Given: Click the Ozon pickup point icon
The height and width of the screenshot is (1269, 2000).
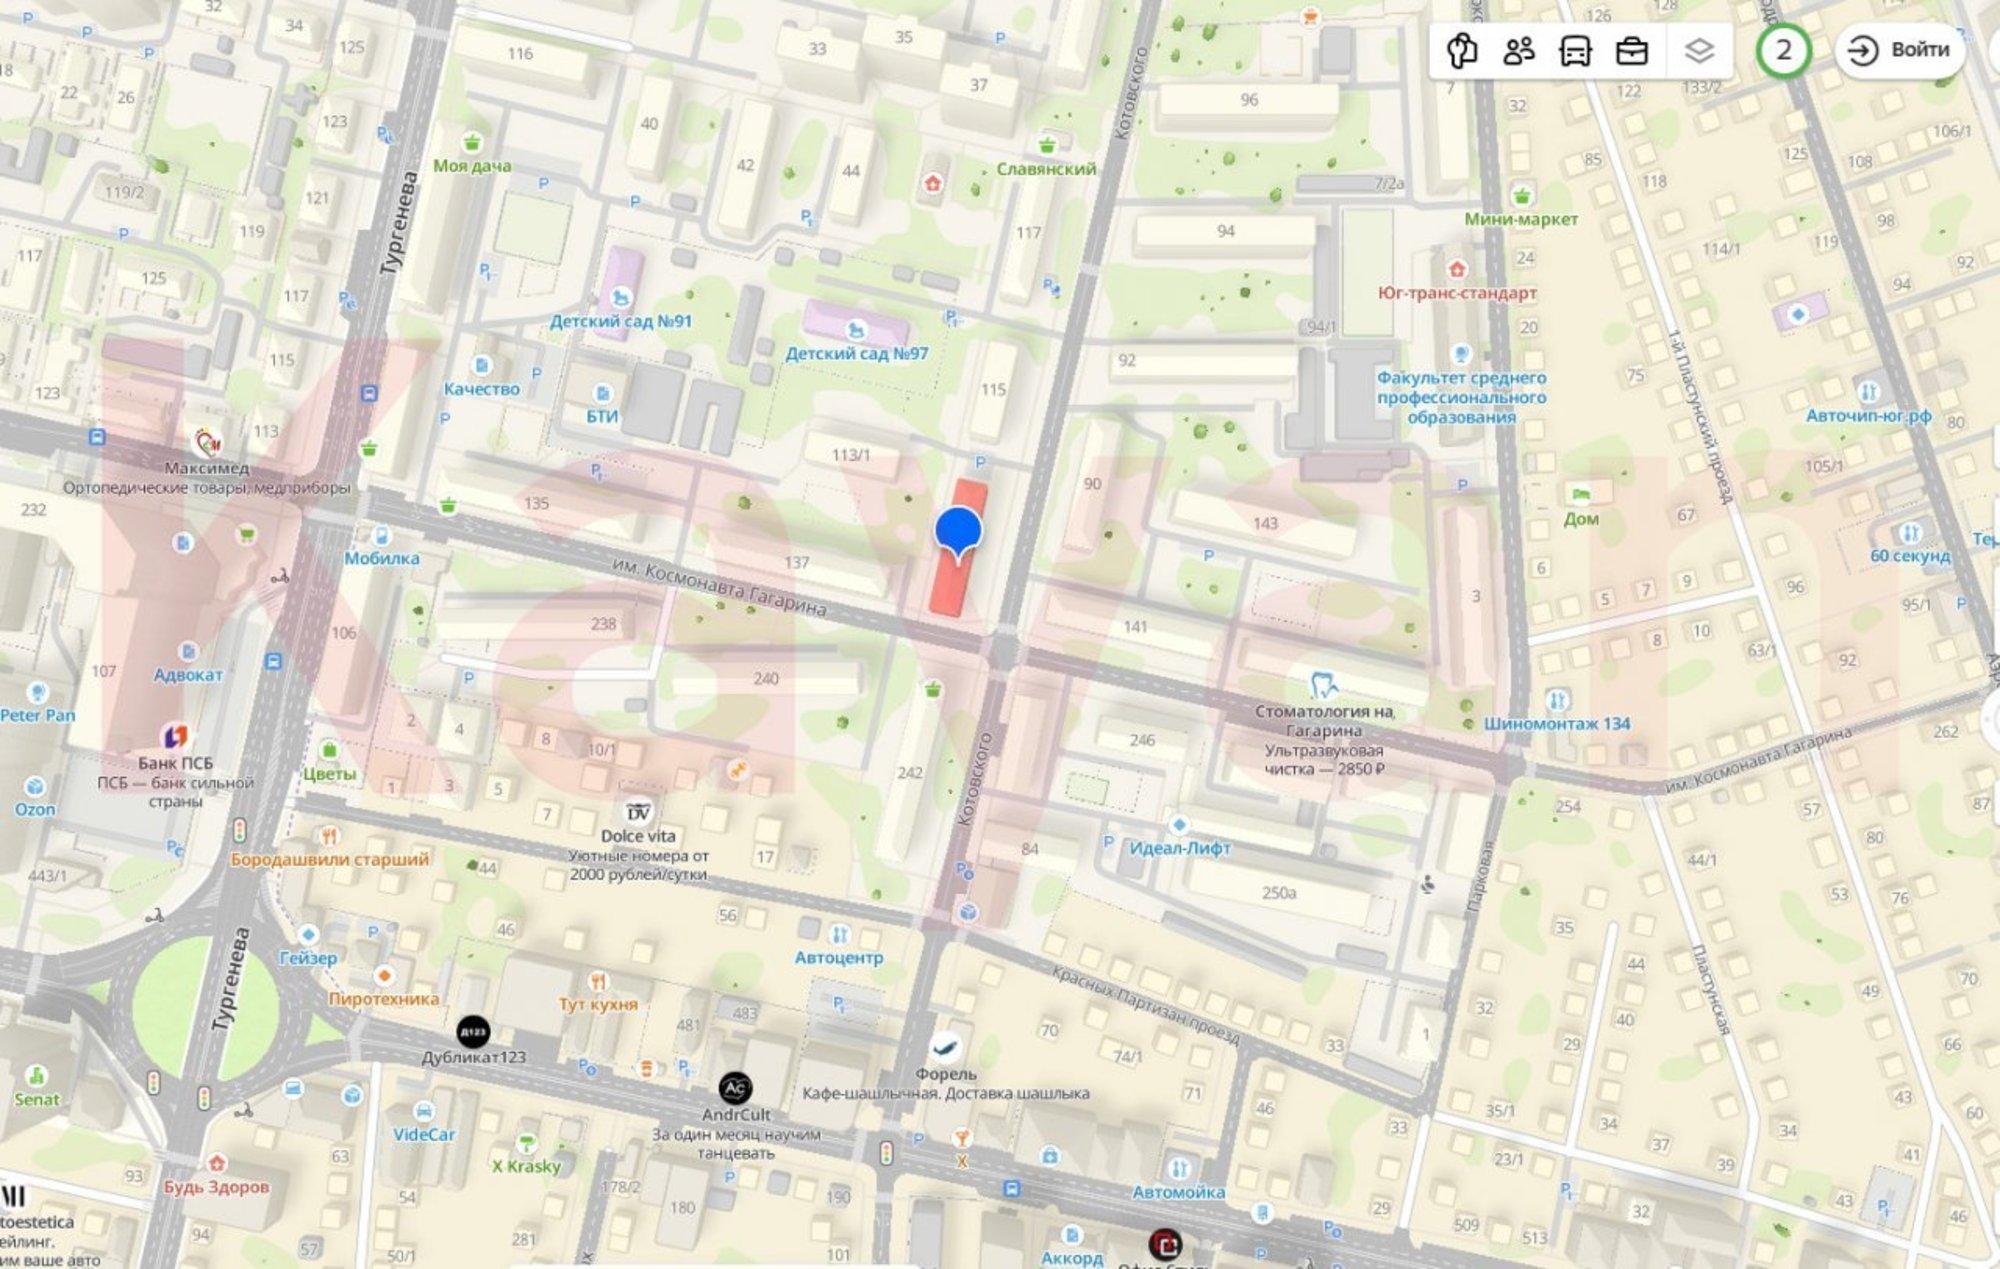Looking at the screenshot, I should 35,787.
